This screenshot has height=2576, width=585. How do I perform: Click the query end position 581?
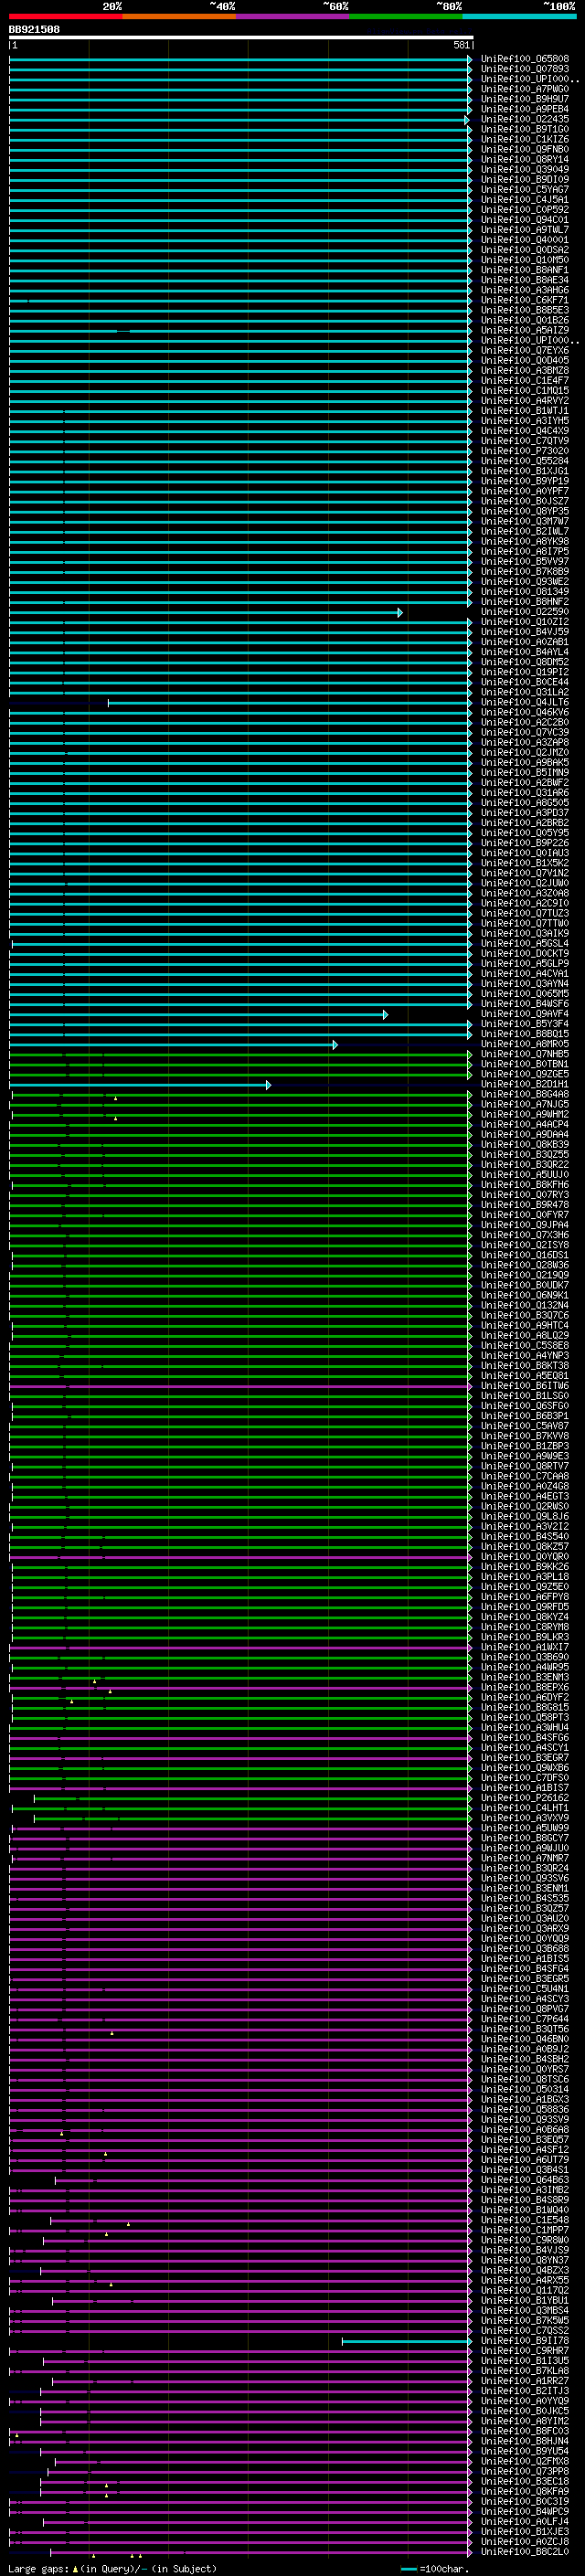(x=461, y=45)
